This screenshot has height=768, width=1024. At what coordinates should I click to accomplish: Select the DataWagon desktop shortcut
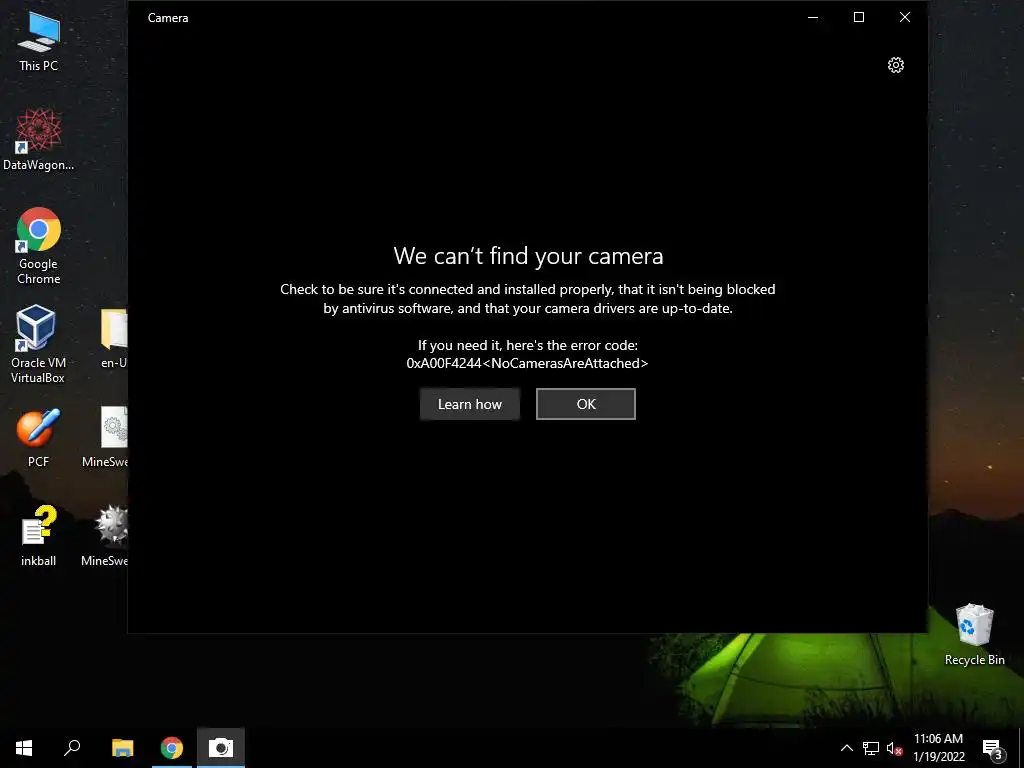pyautogui.click(x=38, y=140)
